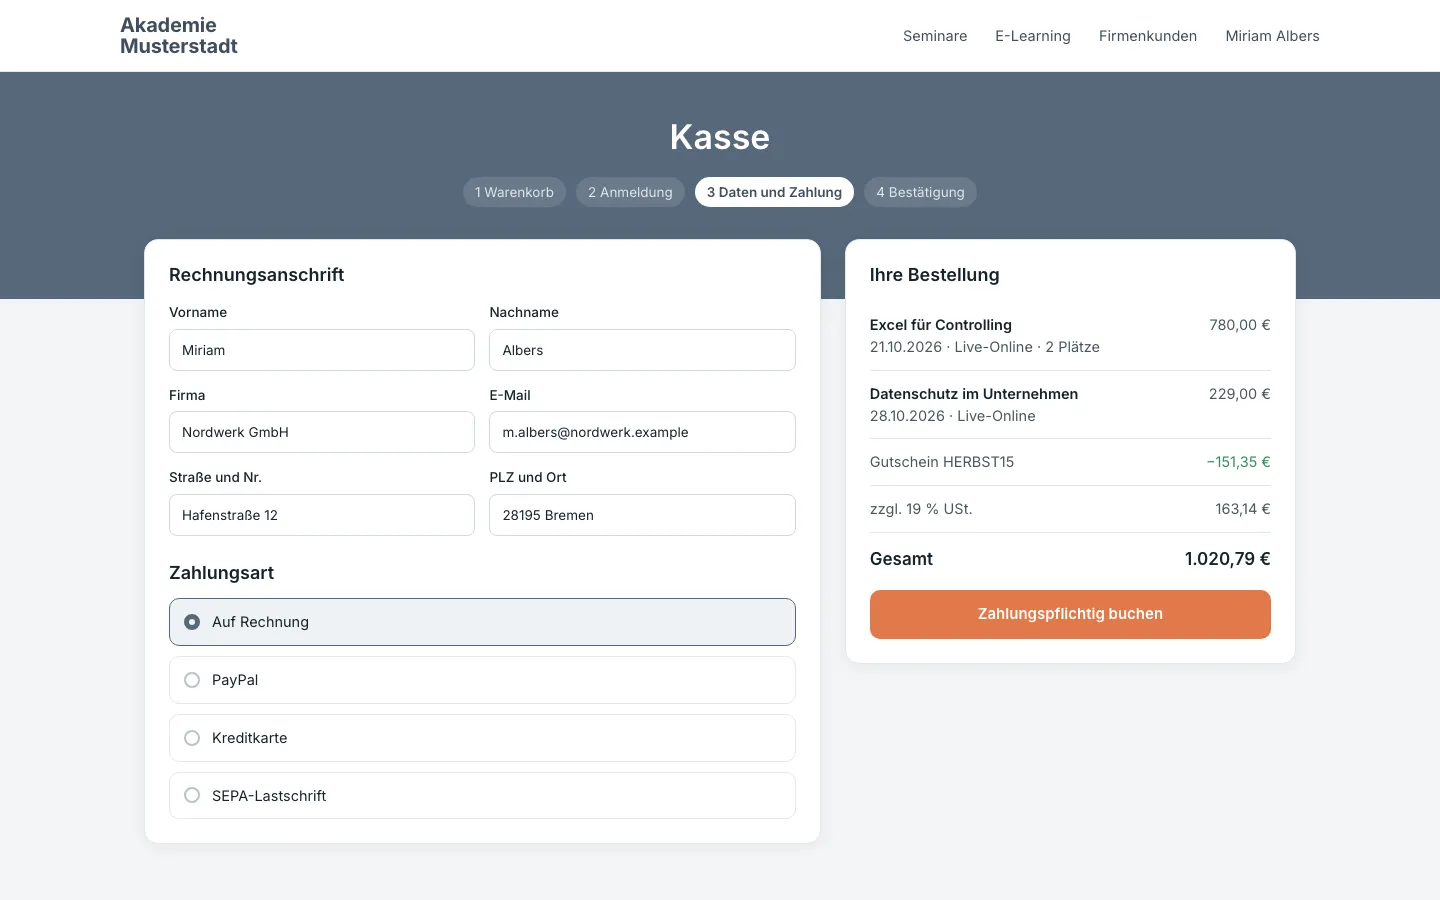Select step 3 Daten und Zahlung
Image resolution: width=1440 pixels, height=900 pixels.
tap(774, 192)
